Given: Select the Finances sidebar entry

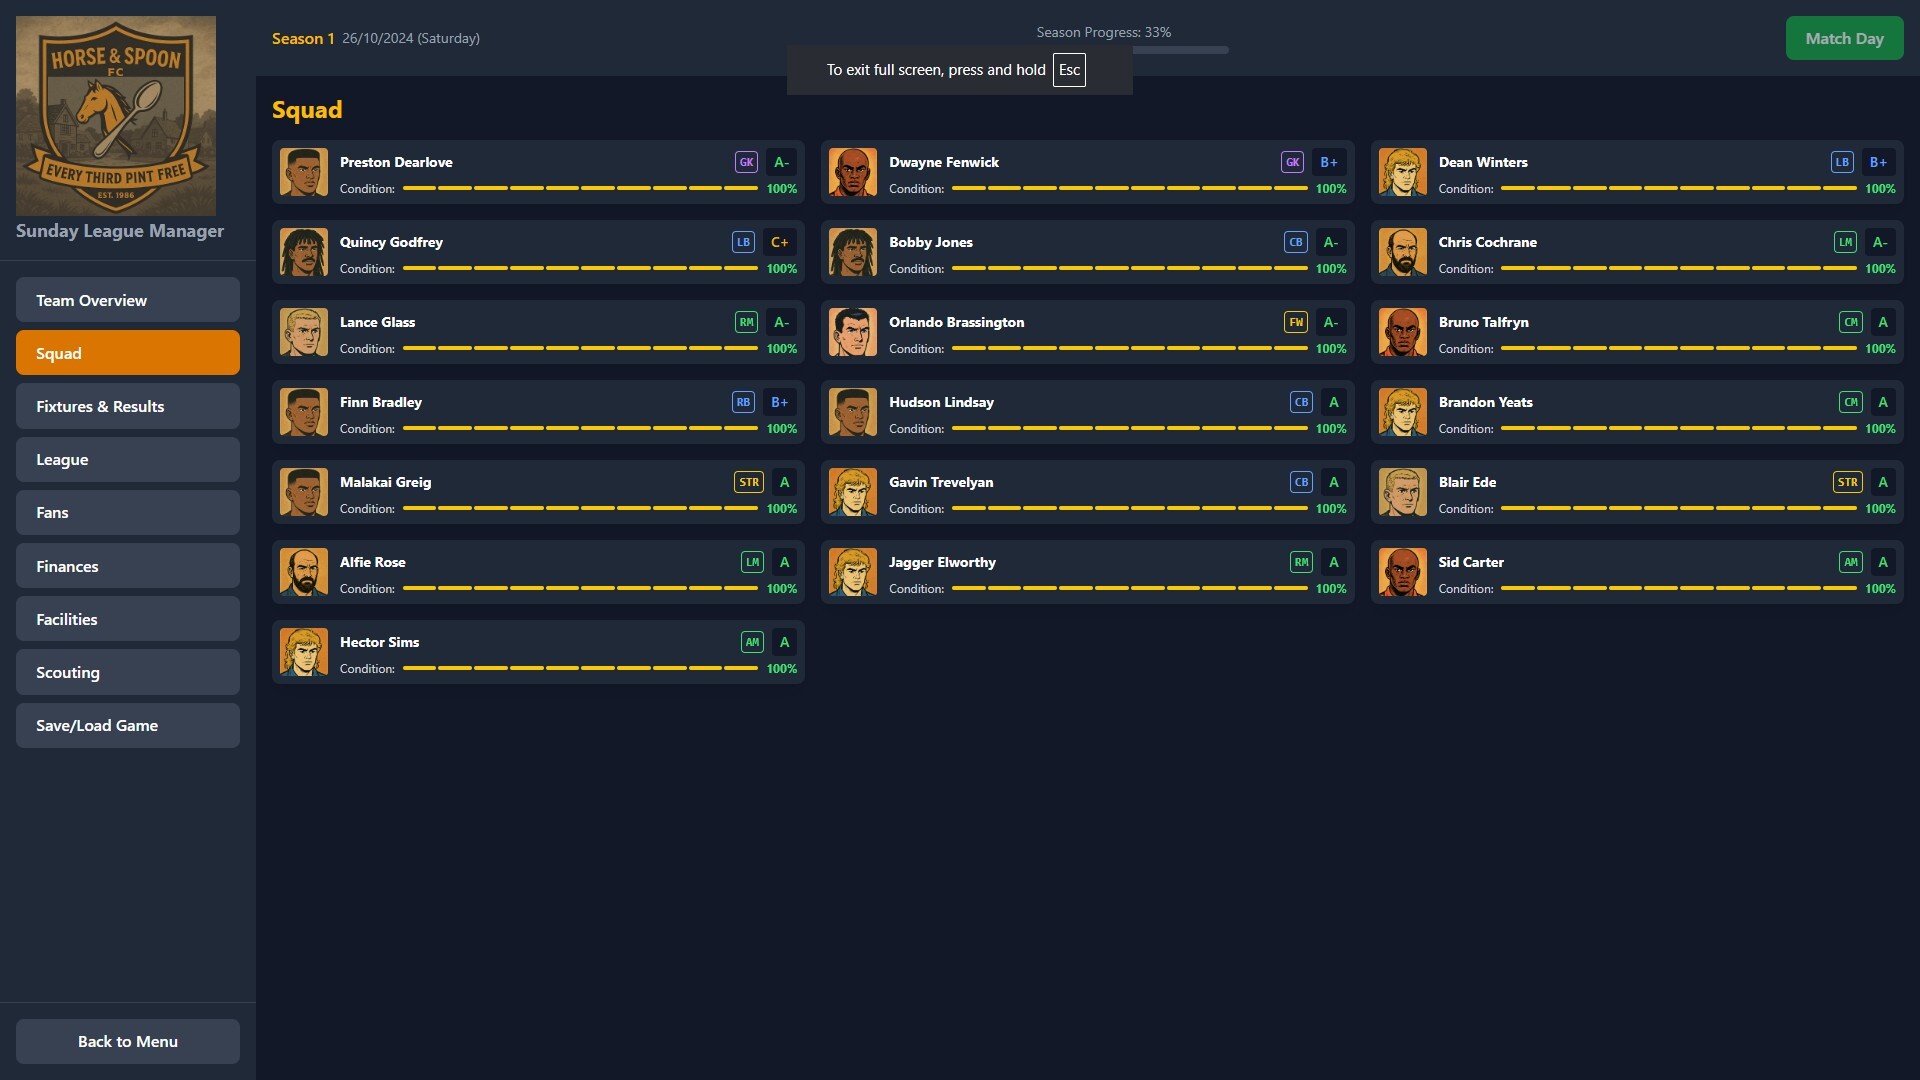Looking at the screenshot, I should tap(127, 565).
